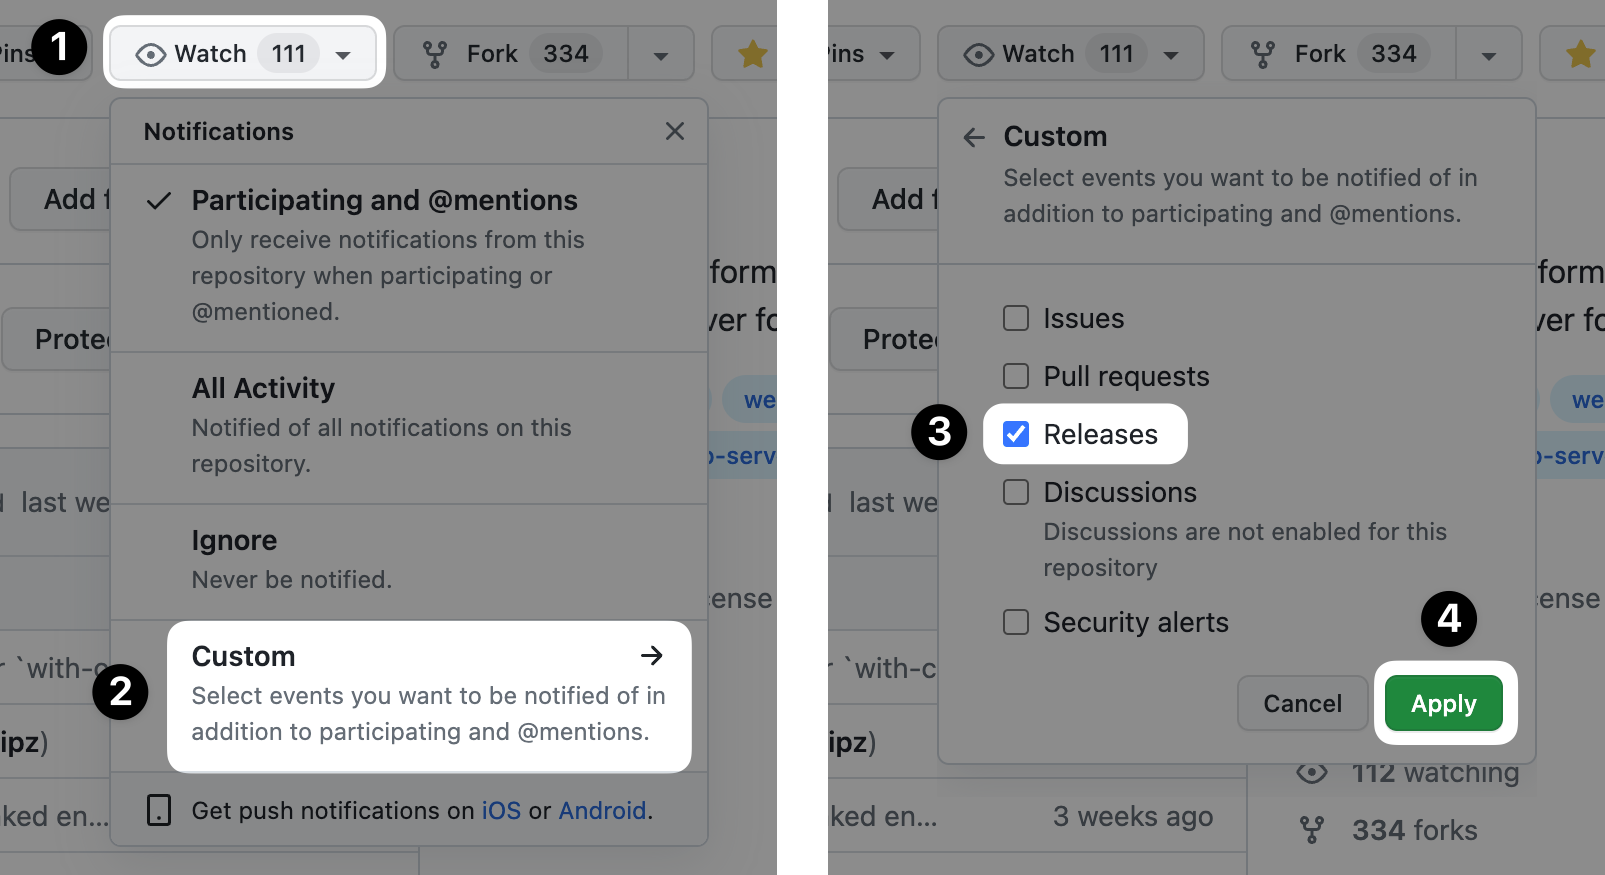Uncheck the Releases checkbox
This screenshot has width=1605, height=875.
point(1016,434)
